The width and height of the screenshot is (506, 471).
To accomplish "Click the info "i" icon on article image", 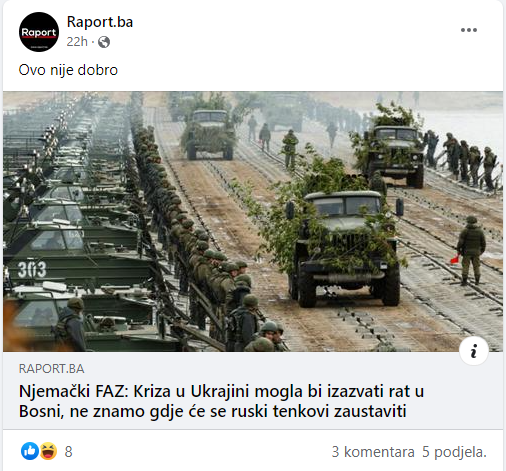I will [474, 351].
